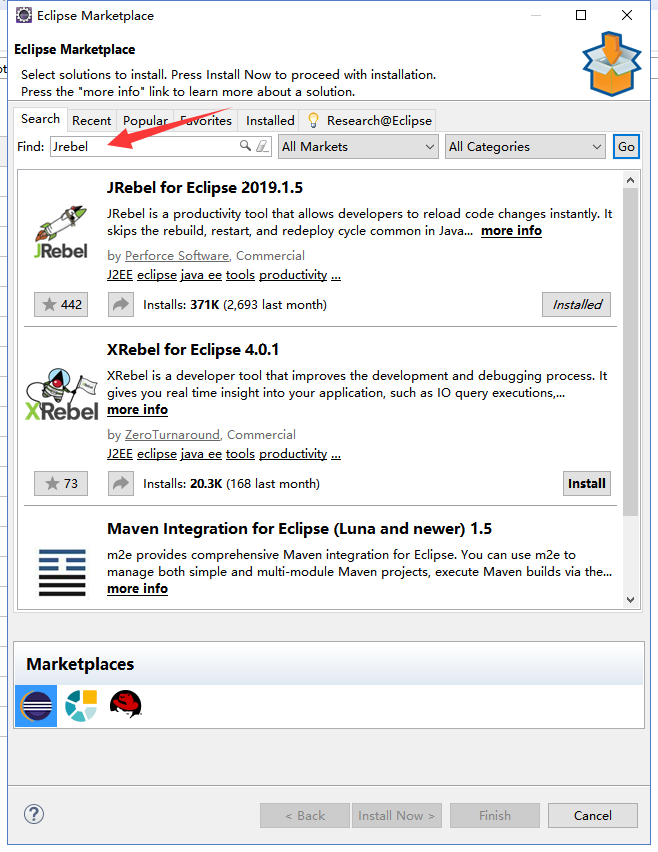This screenshot has height=852, width=658.
Task: Open the All Categories dropdown
Action: [x=525, y=147]
